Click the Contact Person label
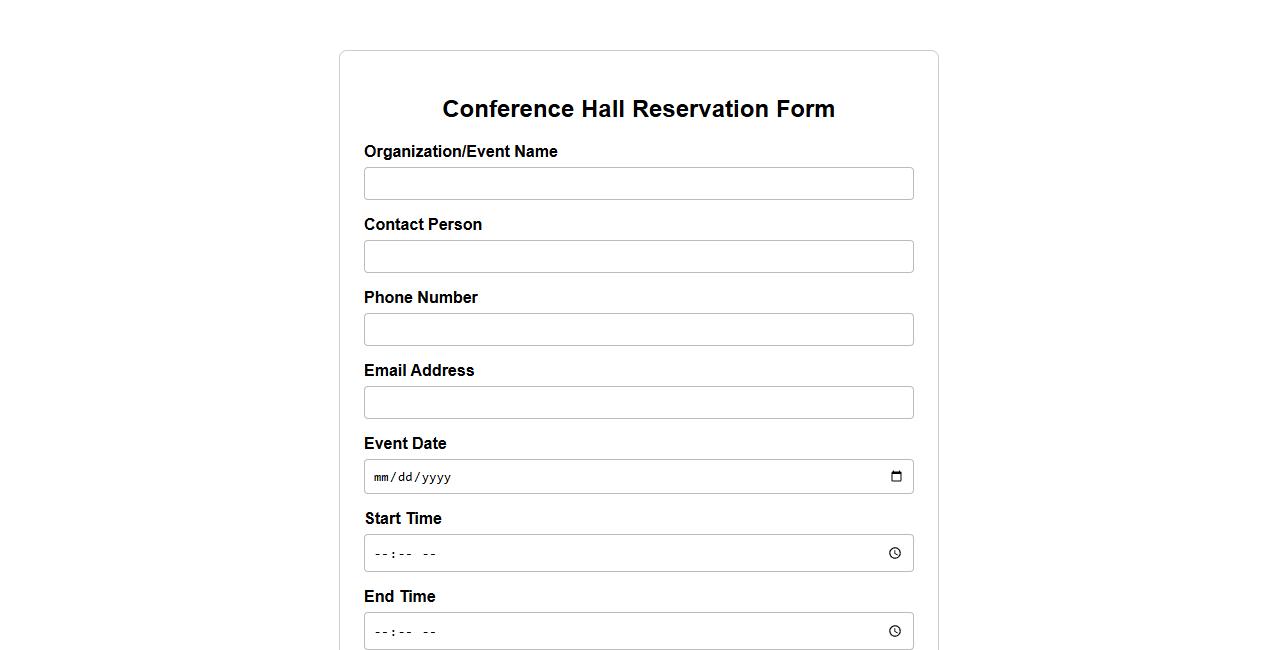 [422, 224]
